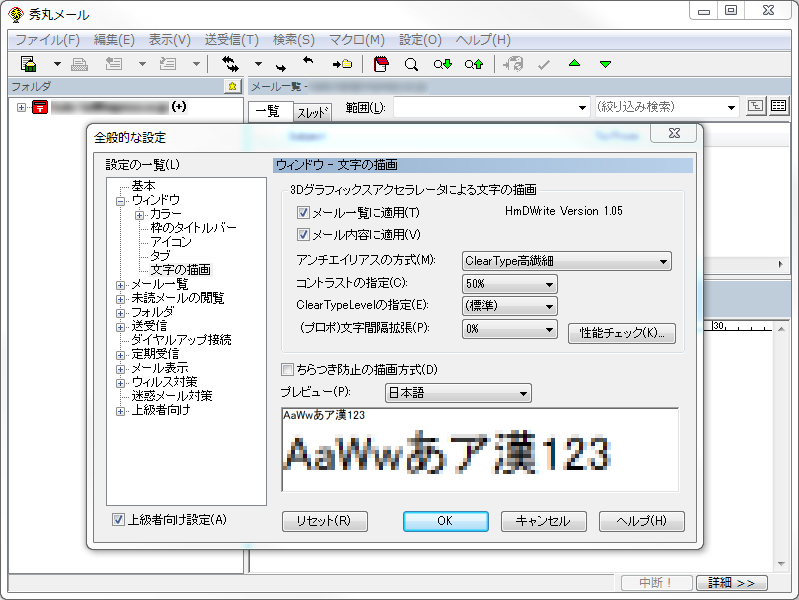The width and height of the screenshot is (799, 600).
Task: Open the 編集(E) menu
Action: pos(114,40)
